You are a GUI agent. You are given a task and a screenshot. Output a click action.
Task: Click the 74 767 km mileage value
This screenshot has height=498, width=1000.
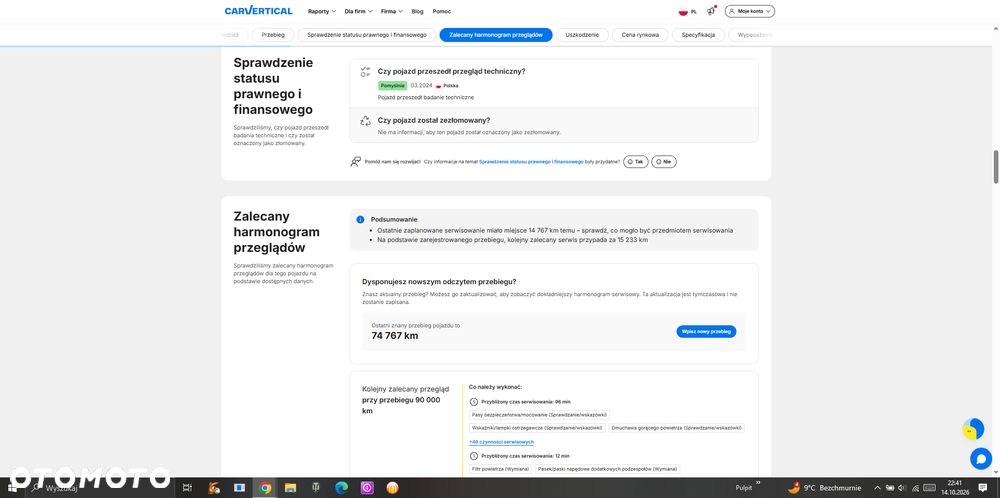pos(395,335)
